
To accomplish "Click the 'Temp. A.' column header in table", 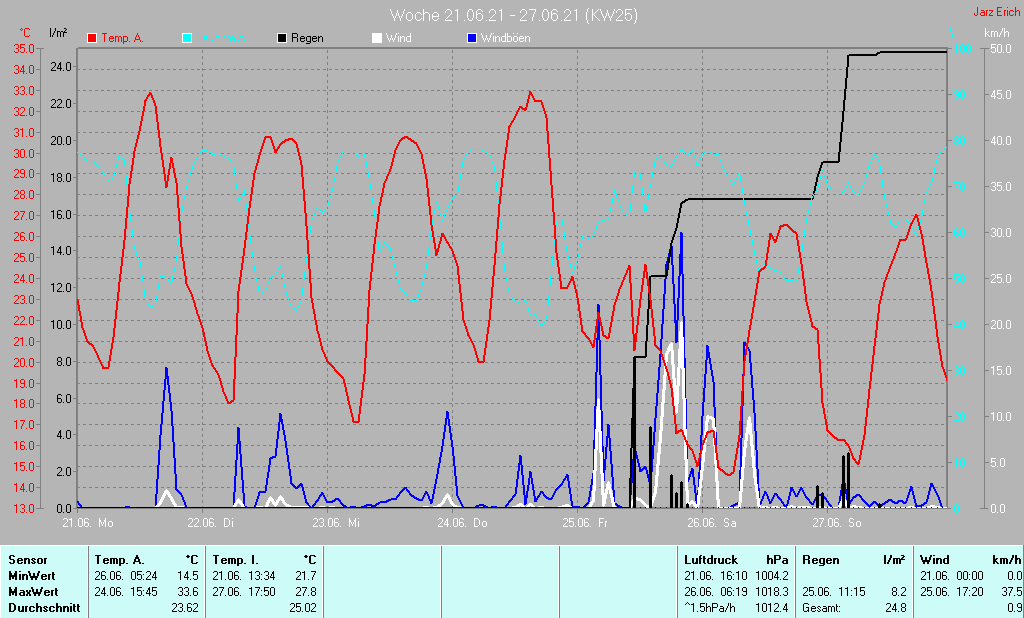I will 119,560.
